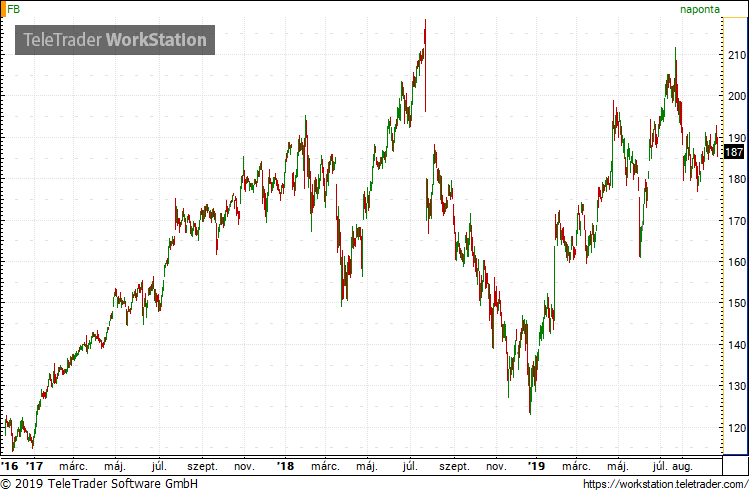Click the 140 price axis label
This screenshot has width=749, height=492.
coord(737,345)
